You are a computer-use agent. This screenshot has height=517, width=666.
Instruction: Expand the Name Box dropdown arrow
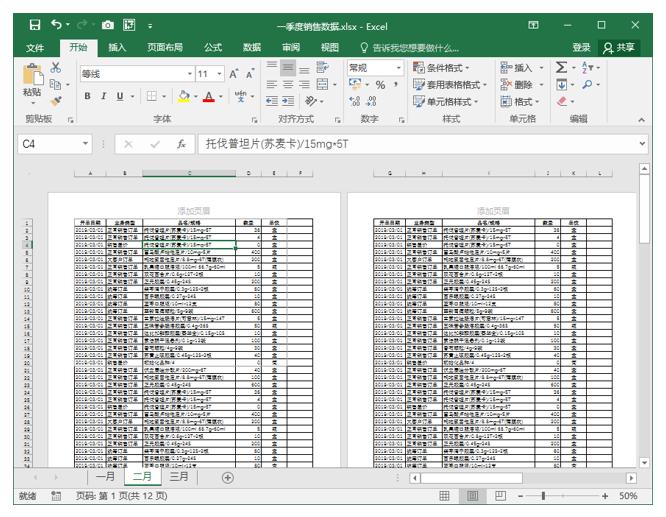coord(85,144)
